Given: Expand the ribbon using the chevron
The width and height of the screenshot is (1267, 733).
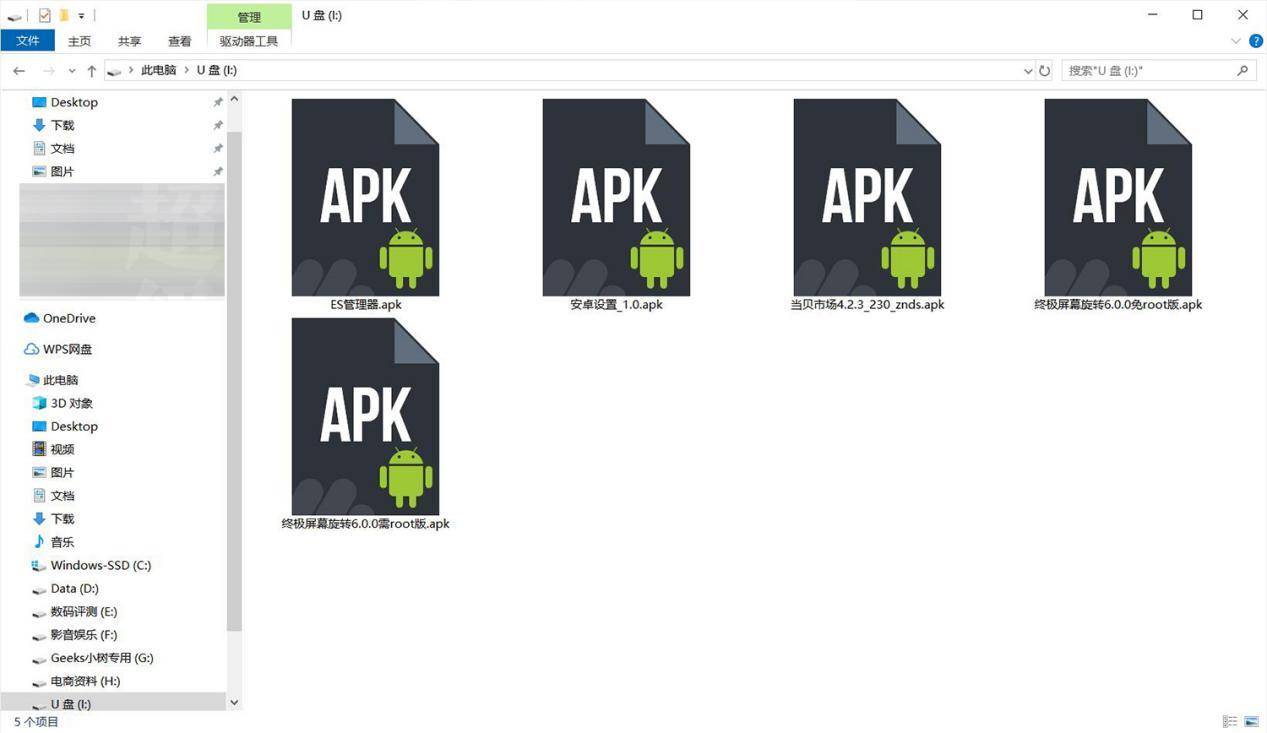Looking at the screenshot, I should [1236, 41].
